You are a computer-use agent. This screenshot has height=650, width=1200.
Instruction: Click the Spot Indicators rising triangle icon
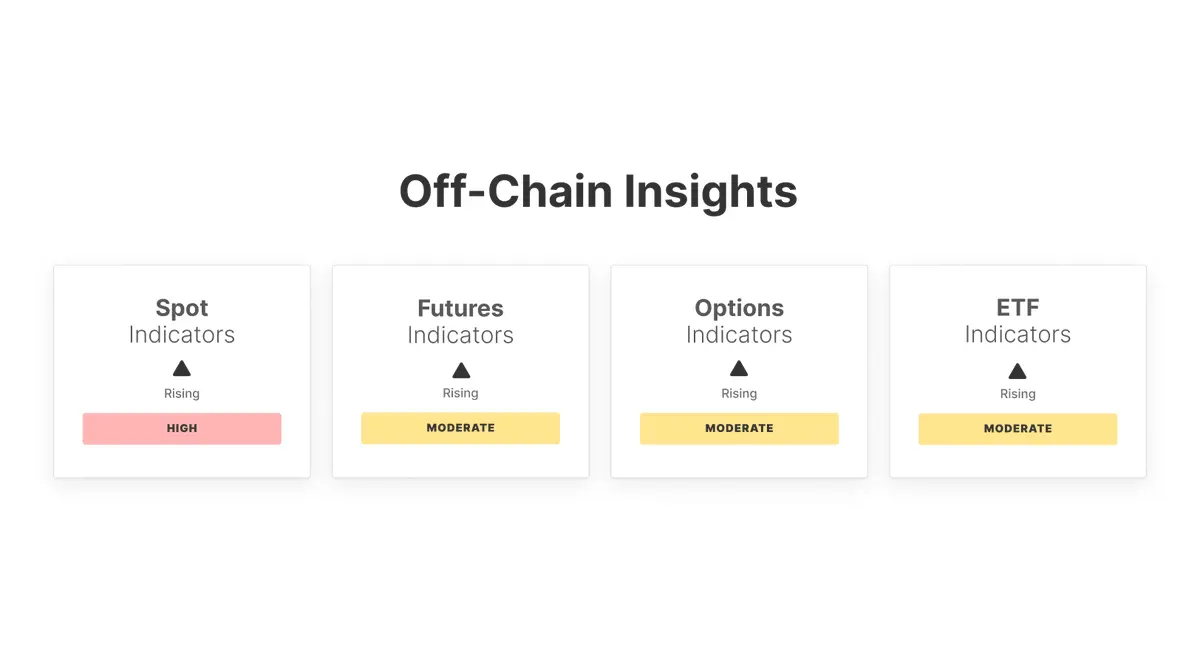[182, 369]
